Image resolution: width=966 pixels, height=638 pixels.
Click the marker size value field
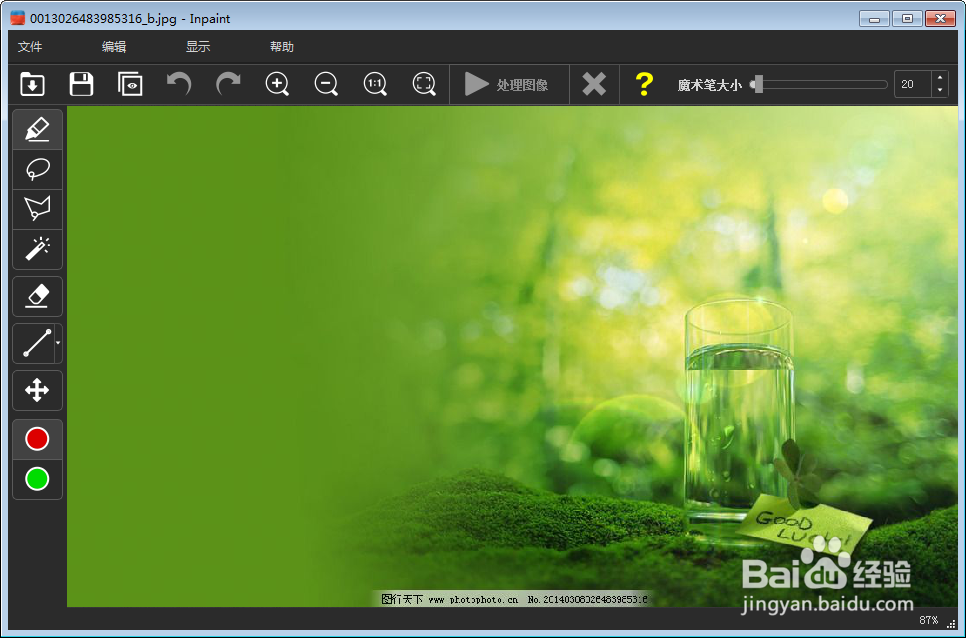912,84
